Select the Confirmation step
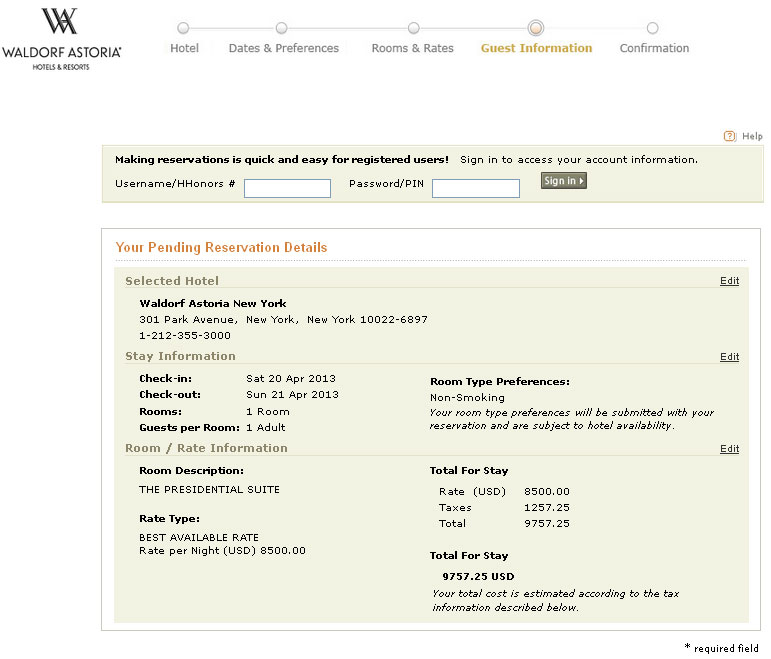 click(654, 48)
